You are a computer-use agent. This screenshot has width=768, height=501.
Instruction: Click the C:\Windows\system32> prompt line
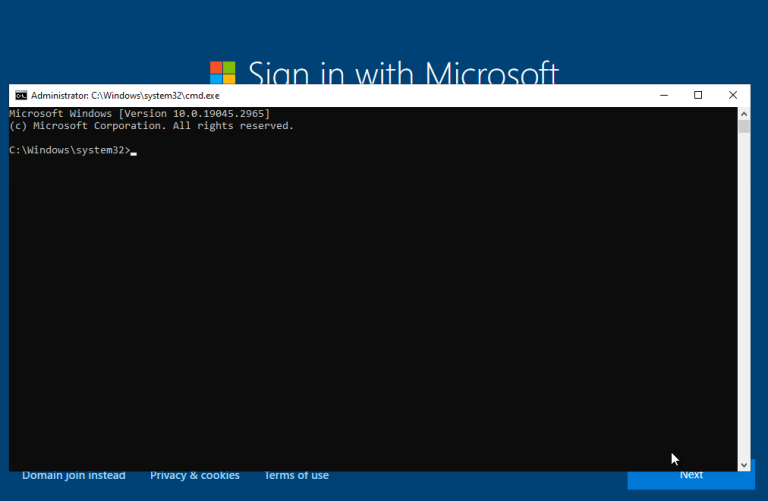coord(70,150)
